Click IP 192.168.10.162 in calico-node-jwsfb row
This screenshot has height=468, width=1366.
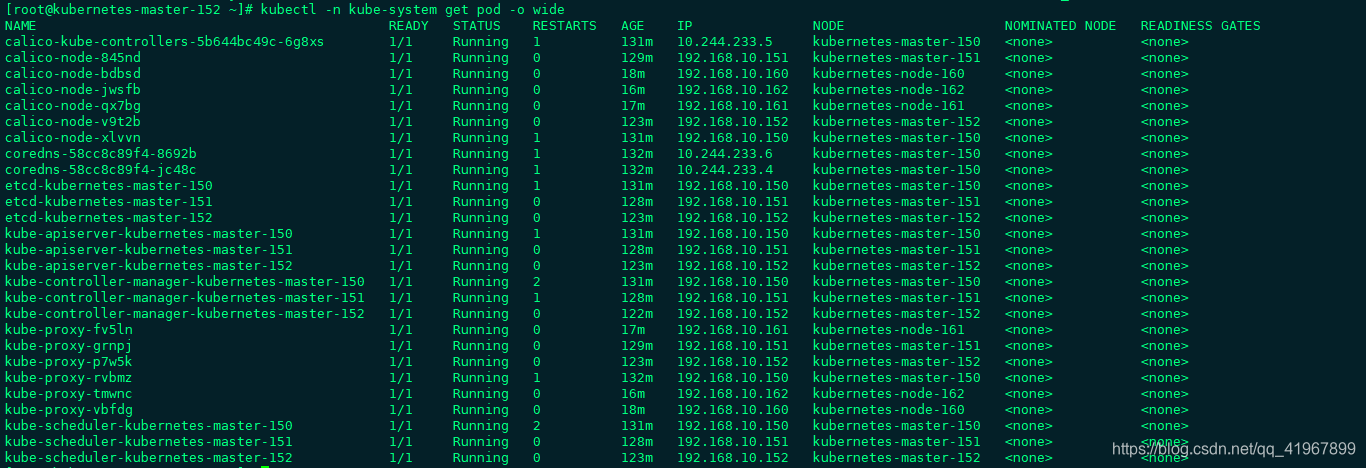click(733, 89)
